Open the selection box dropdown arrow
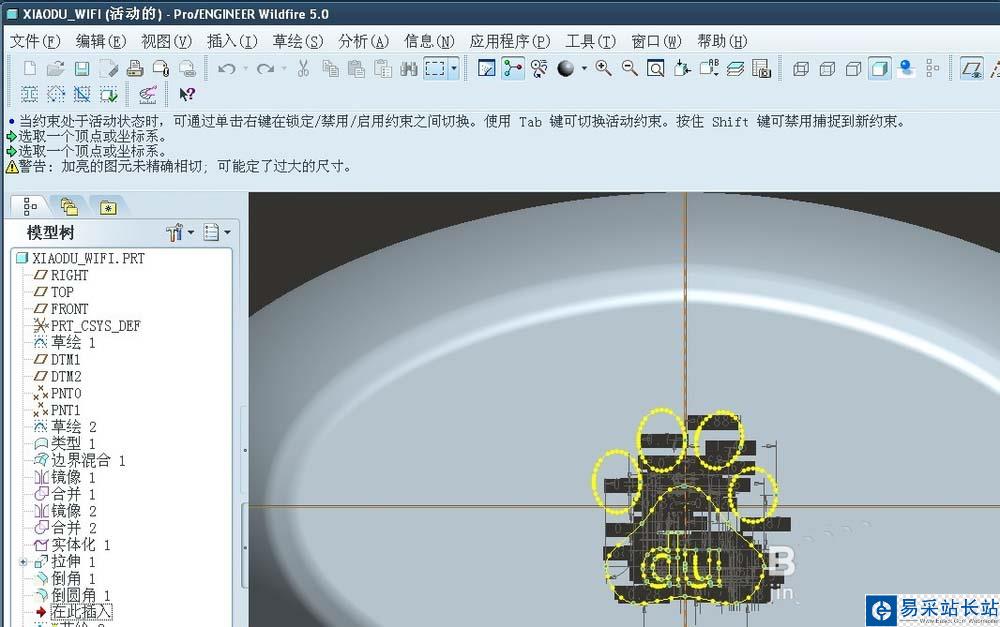This screenshot has height=627, width=1000. (x=454, y=68)
